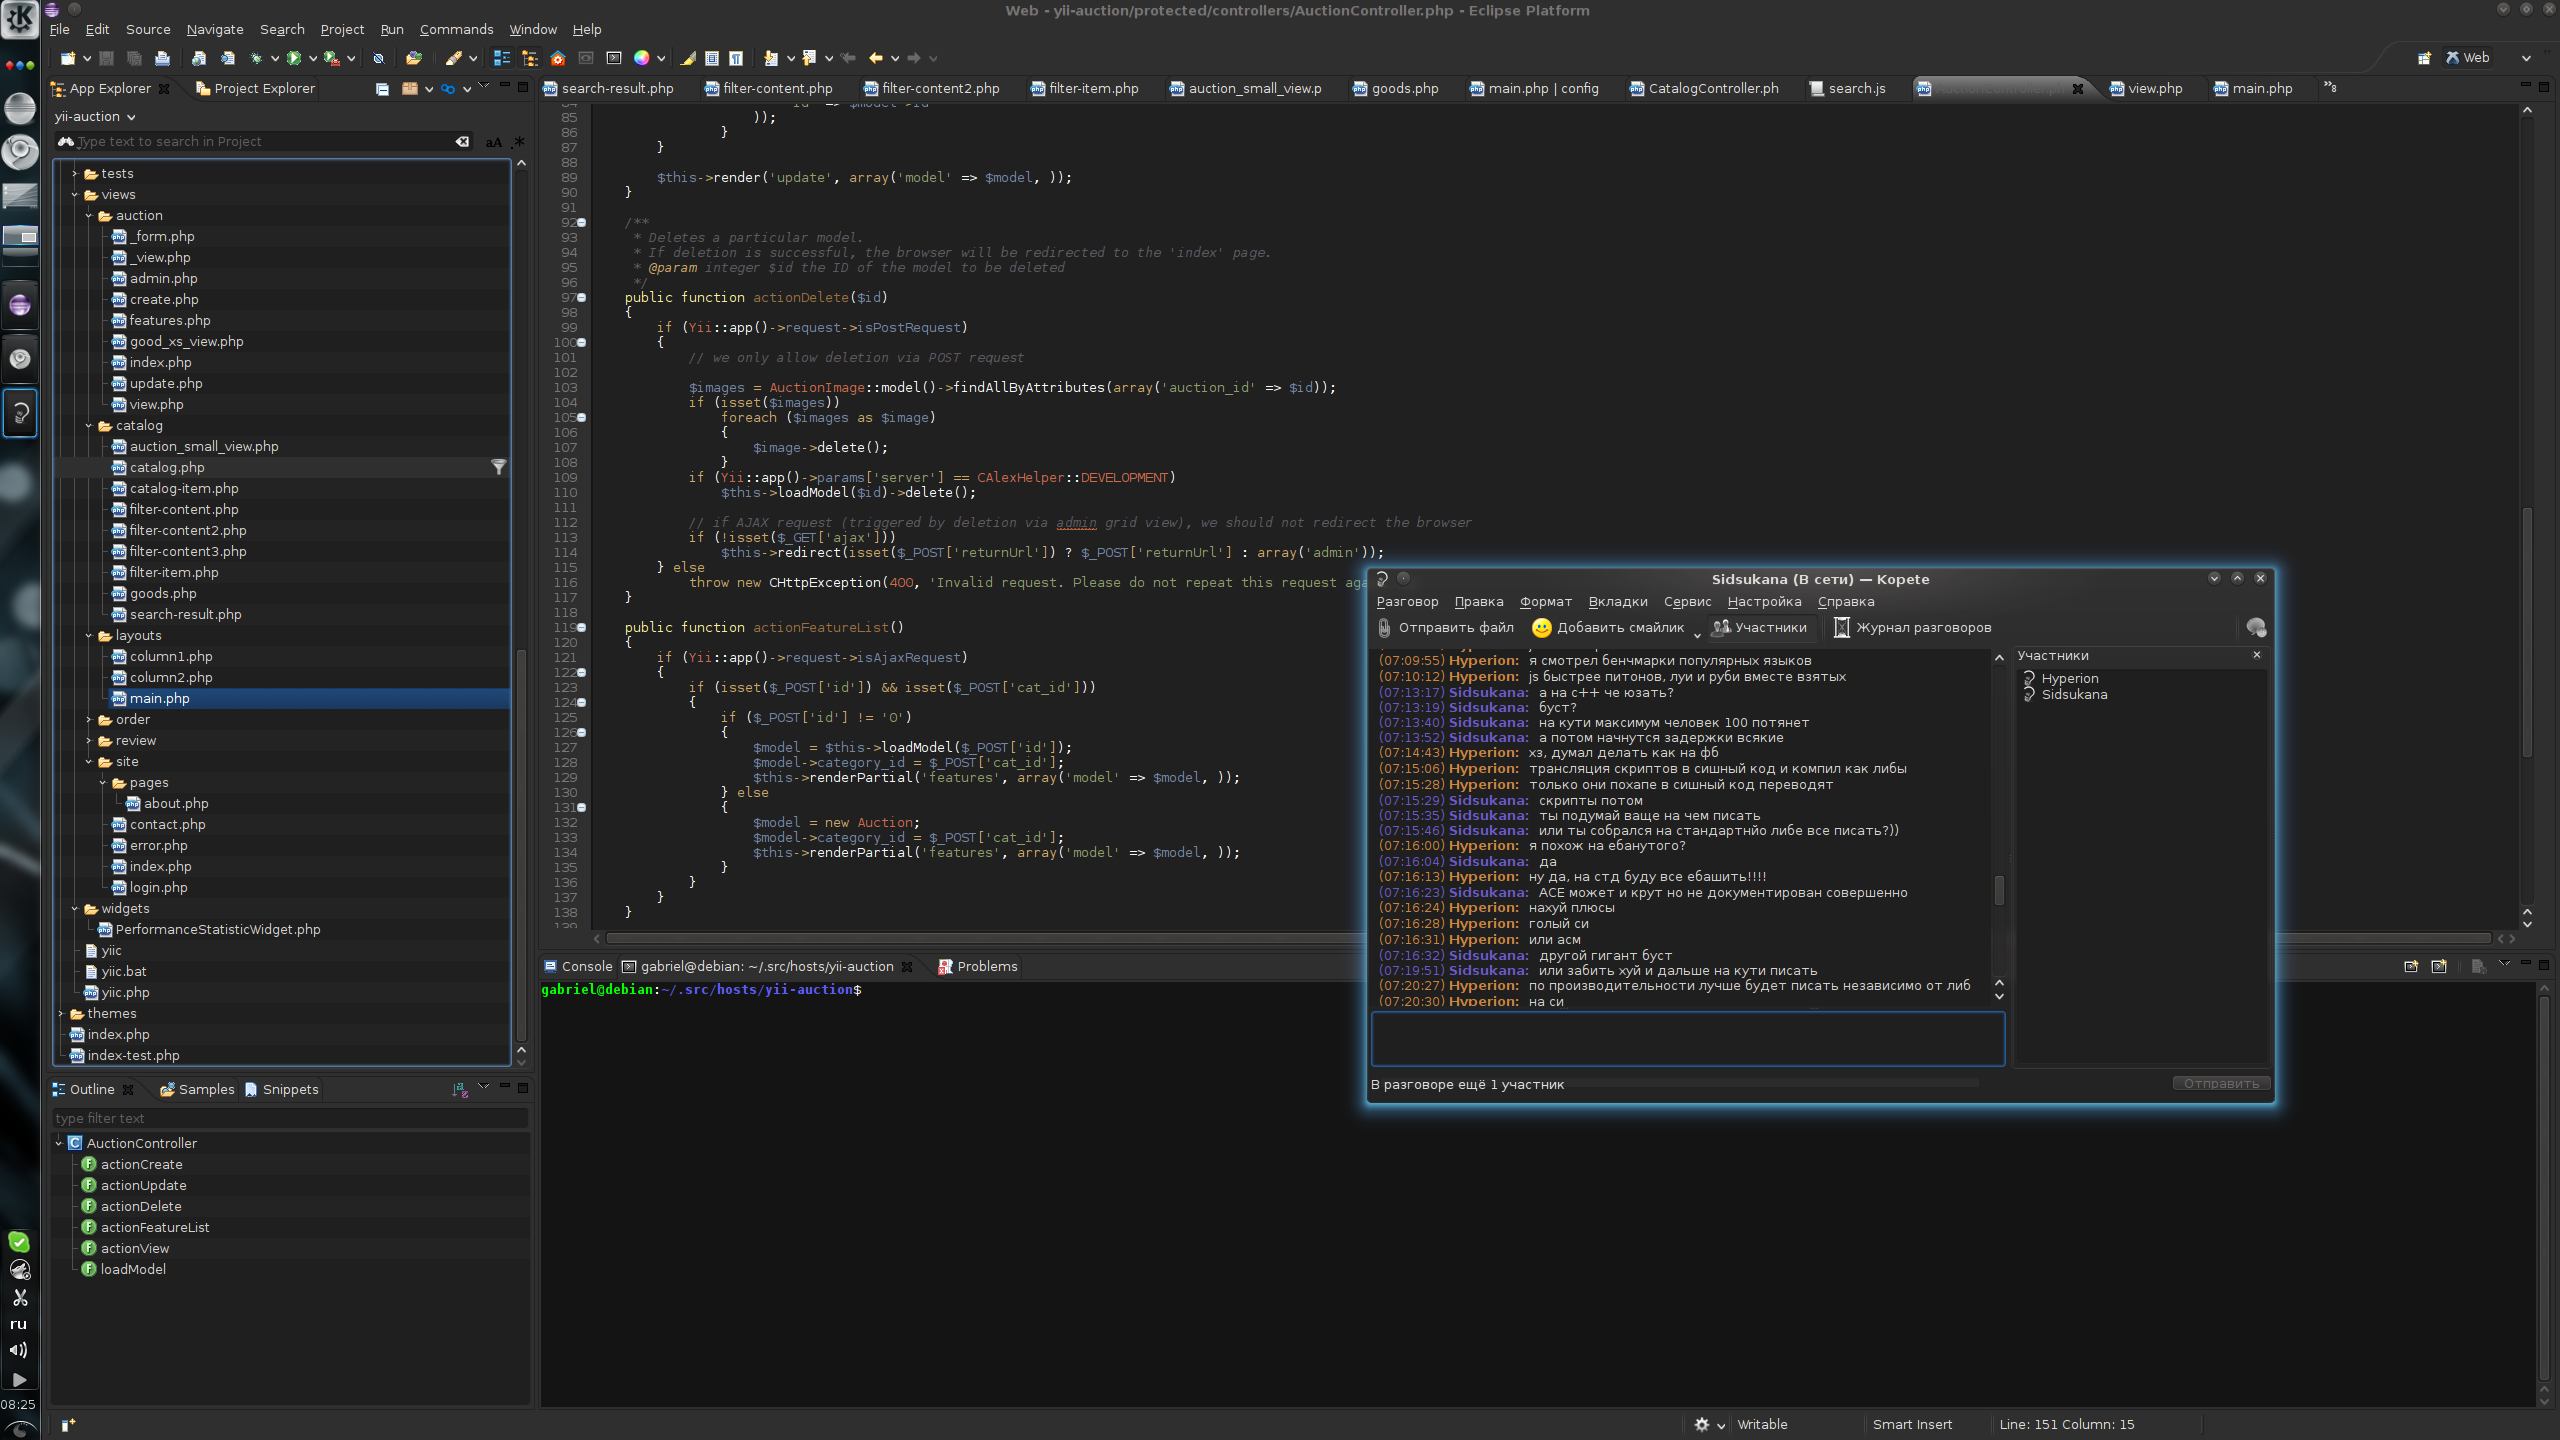Click the Kopete message input field
The image size is (2560, 1440).
[1687, 1038]
